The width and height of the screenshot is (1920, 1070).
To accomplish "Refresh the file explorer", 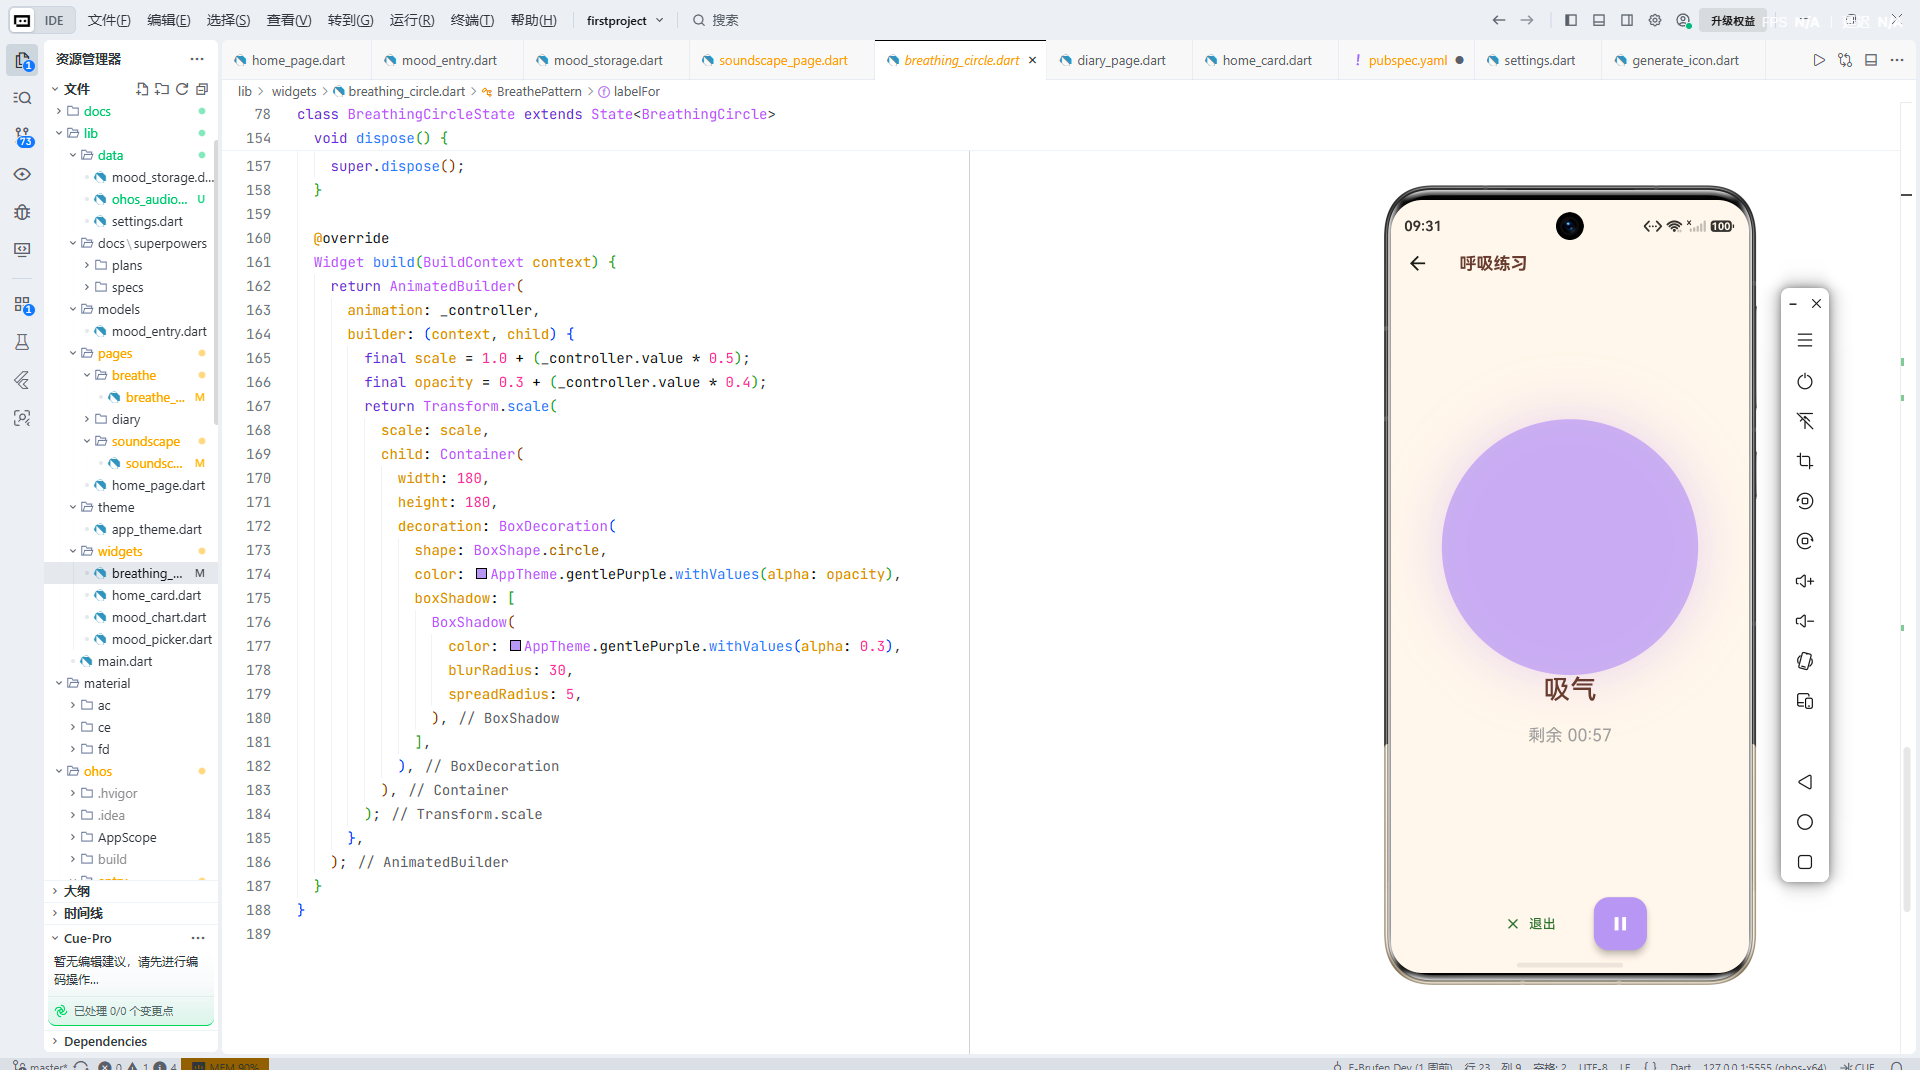I will point(182,89).
